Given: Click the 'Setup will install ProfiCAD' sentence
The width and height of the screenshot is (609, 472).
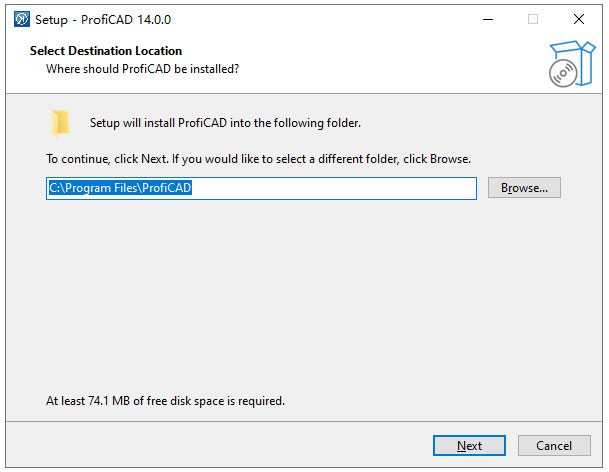Looking at the screenshot, I should [225, 123].
